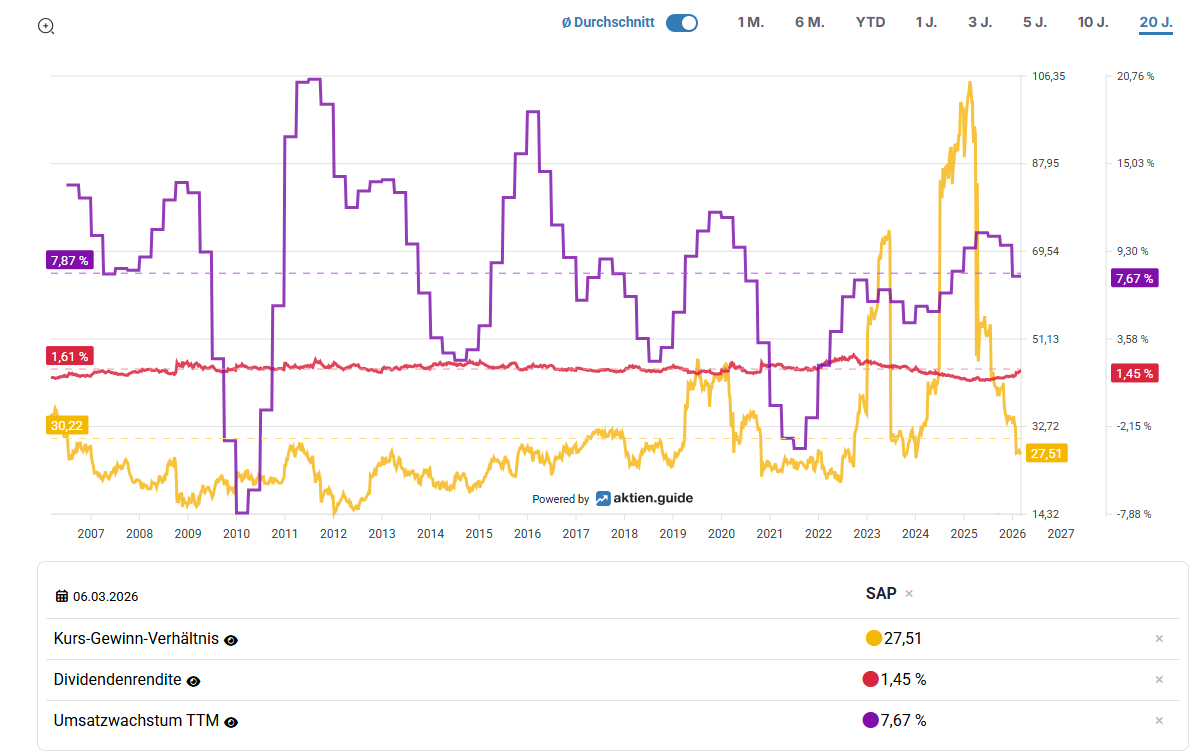Switch to the YTD time range
Viewport: 1203px width, 755px height.
point(870,22)
